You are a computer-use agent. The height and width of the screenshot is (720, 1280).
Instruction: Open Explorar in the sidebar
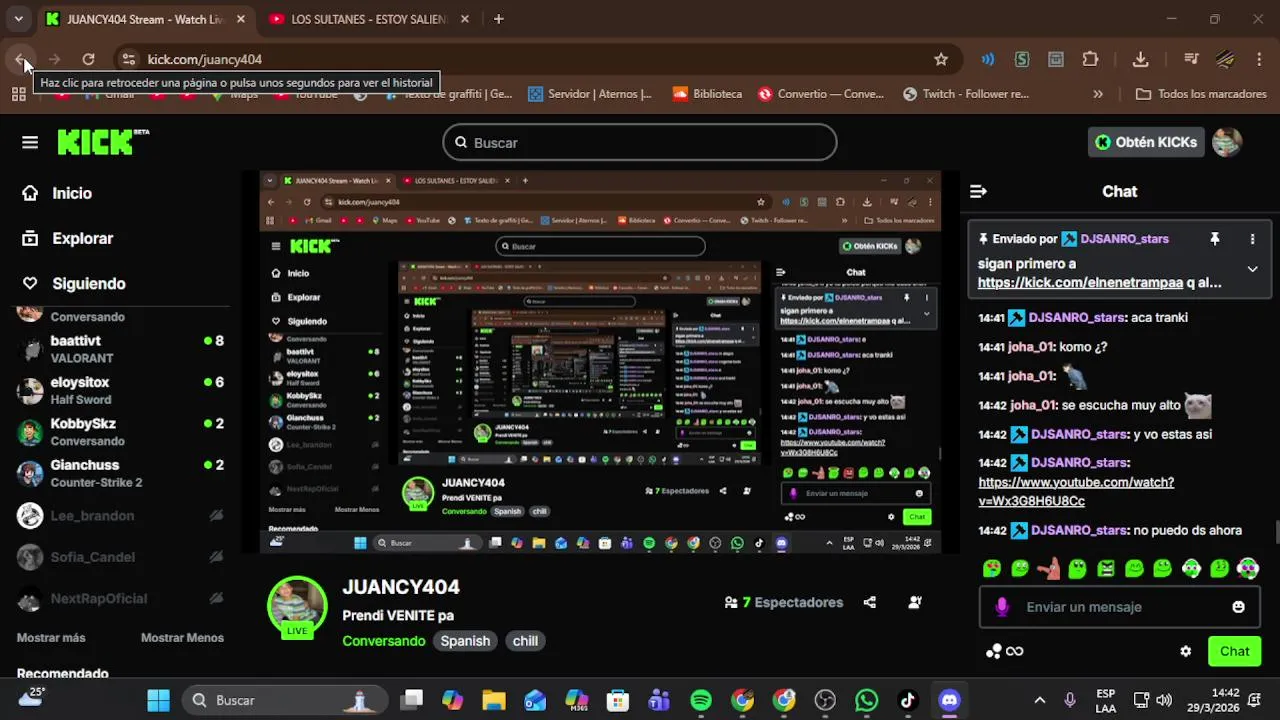68,238
